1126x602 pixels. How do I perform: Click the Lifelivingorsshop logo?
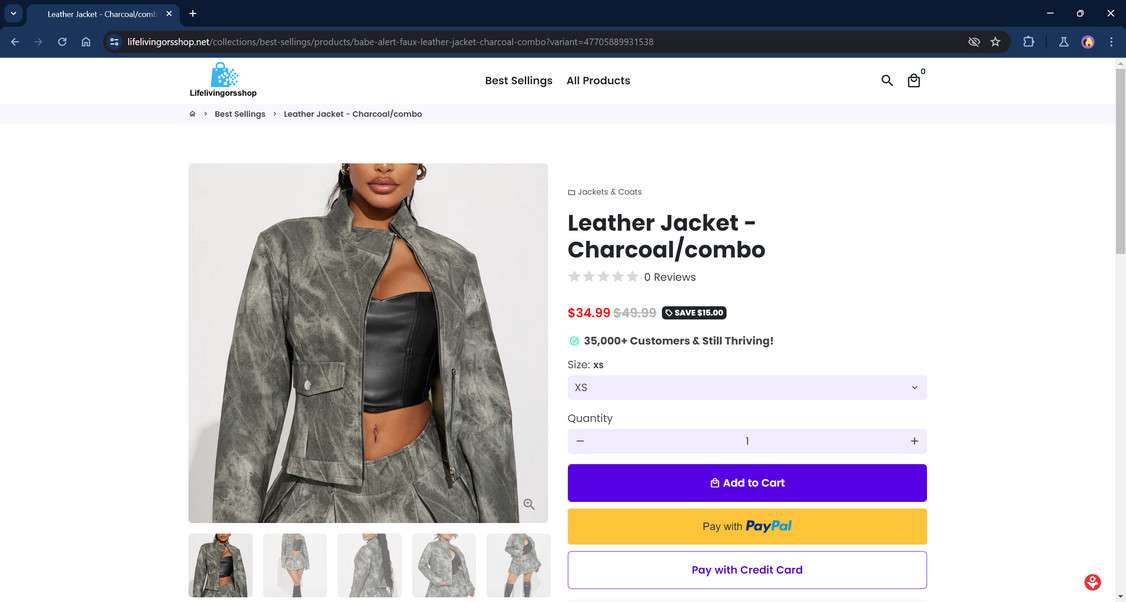point(223,80)
